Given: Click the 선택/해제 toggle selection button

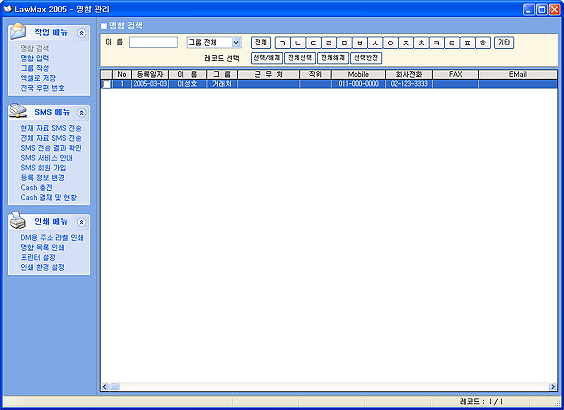Looking at the screenshot, I should click(267, 58).
